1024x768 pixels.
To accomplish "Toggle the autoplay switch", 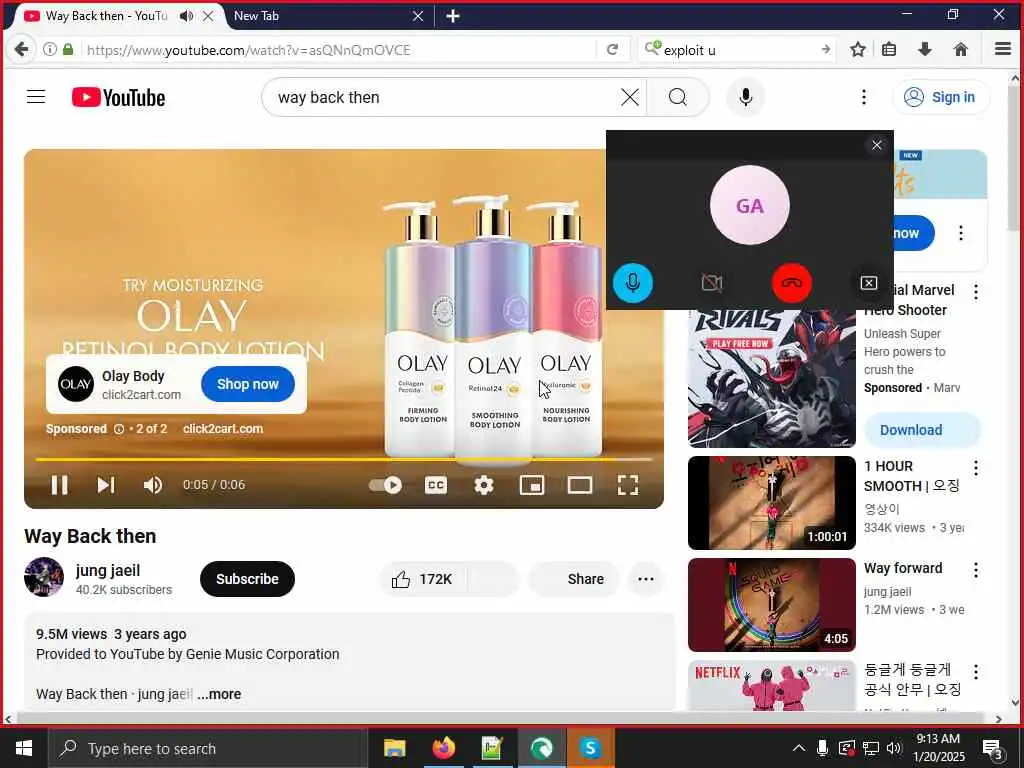I will tap(385, 485).
